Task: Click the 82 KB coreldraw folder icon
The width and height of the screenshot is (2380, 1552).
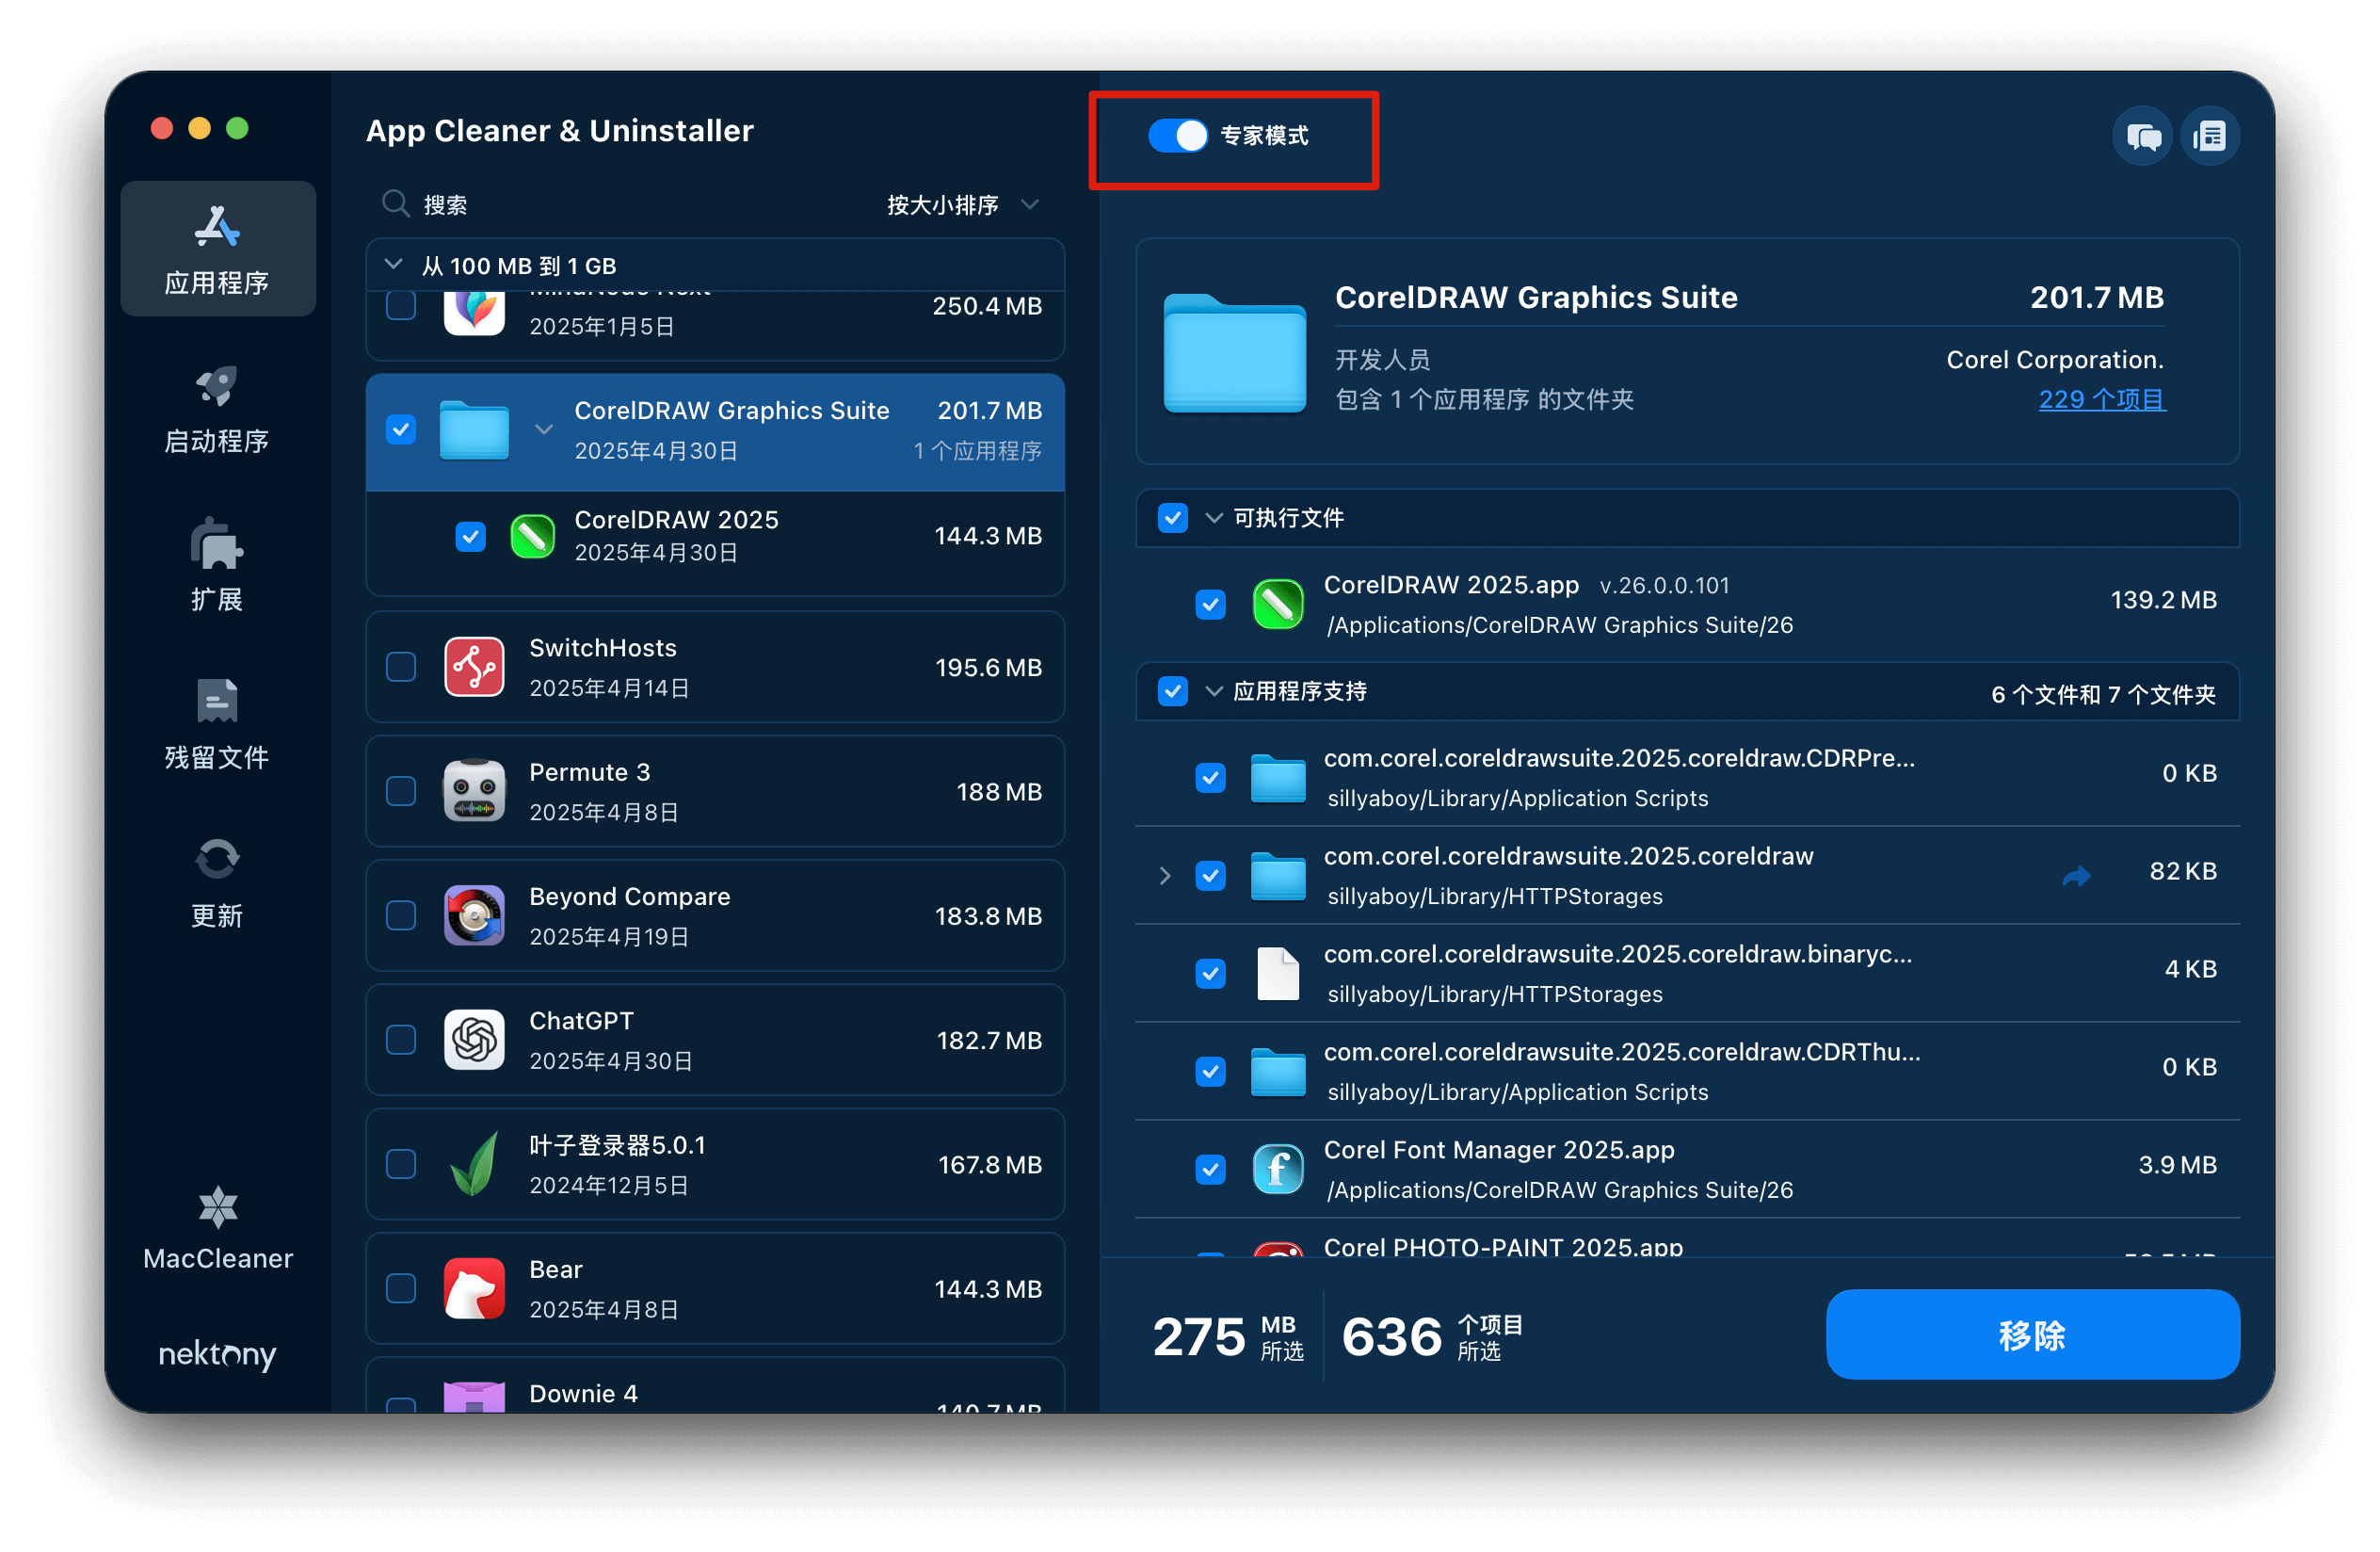Action: [x=1277, y=875]
